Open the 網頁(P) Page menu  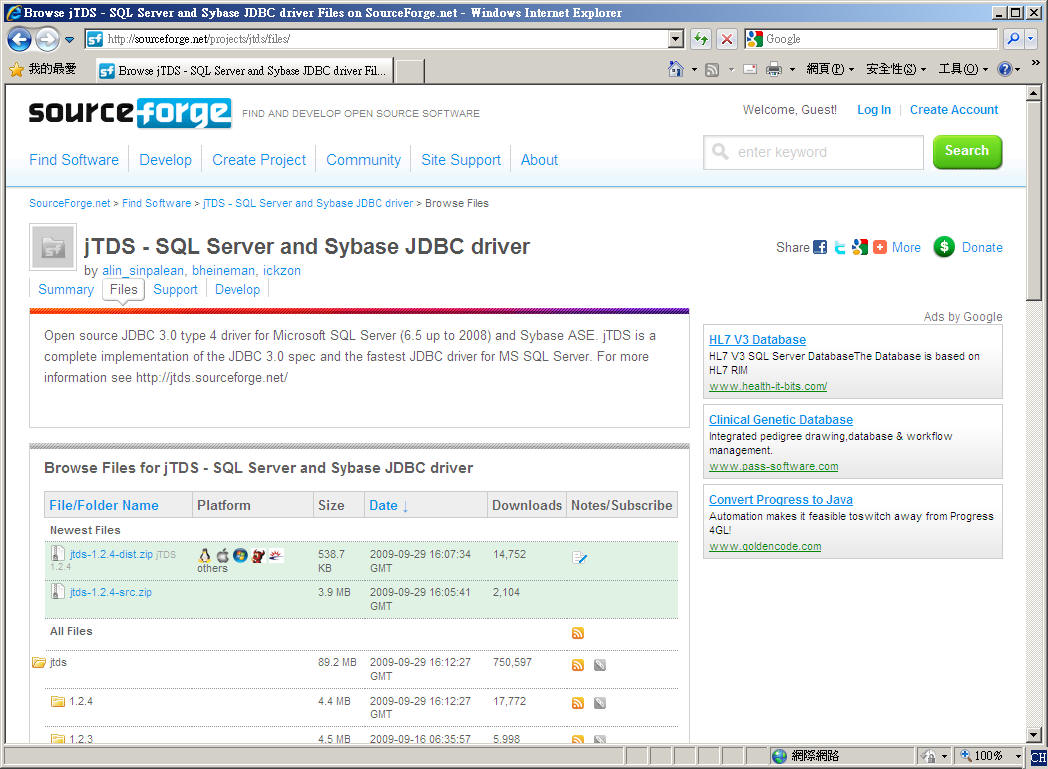(830, 69)
